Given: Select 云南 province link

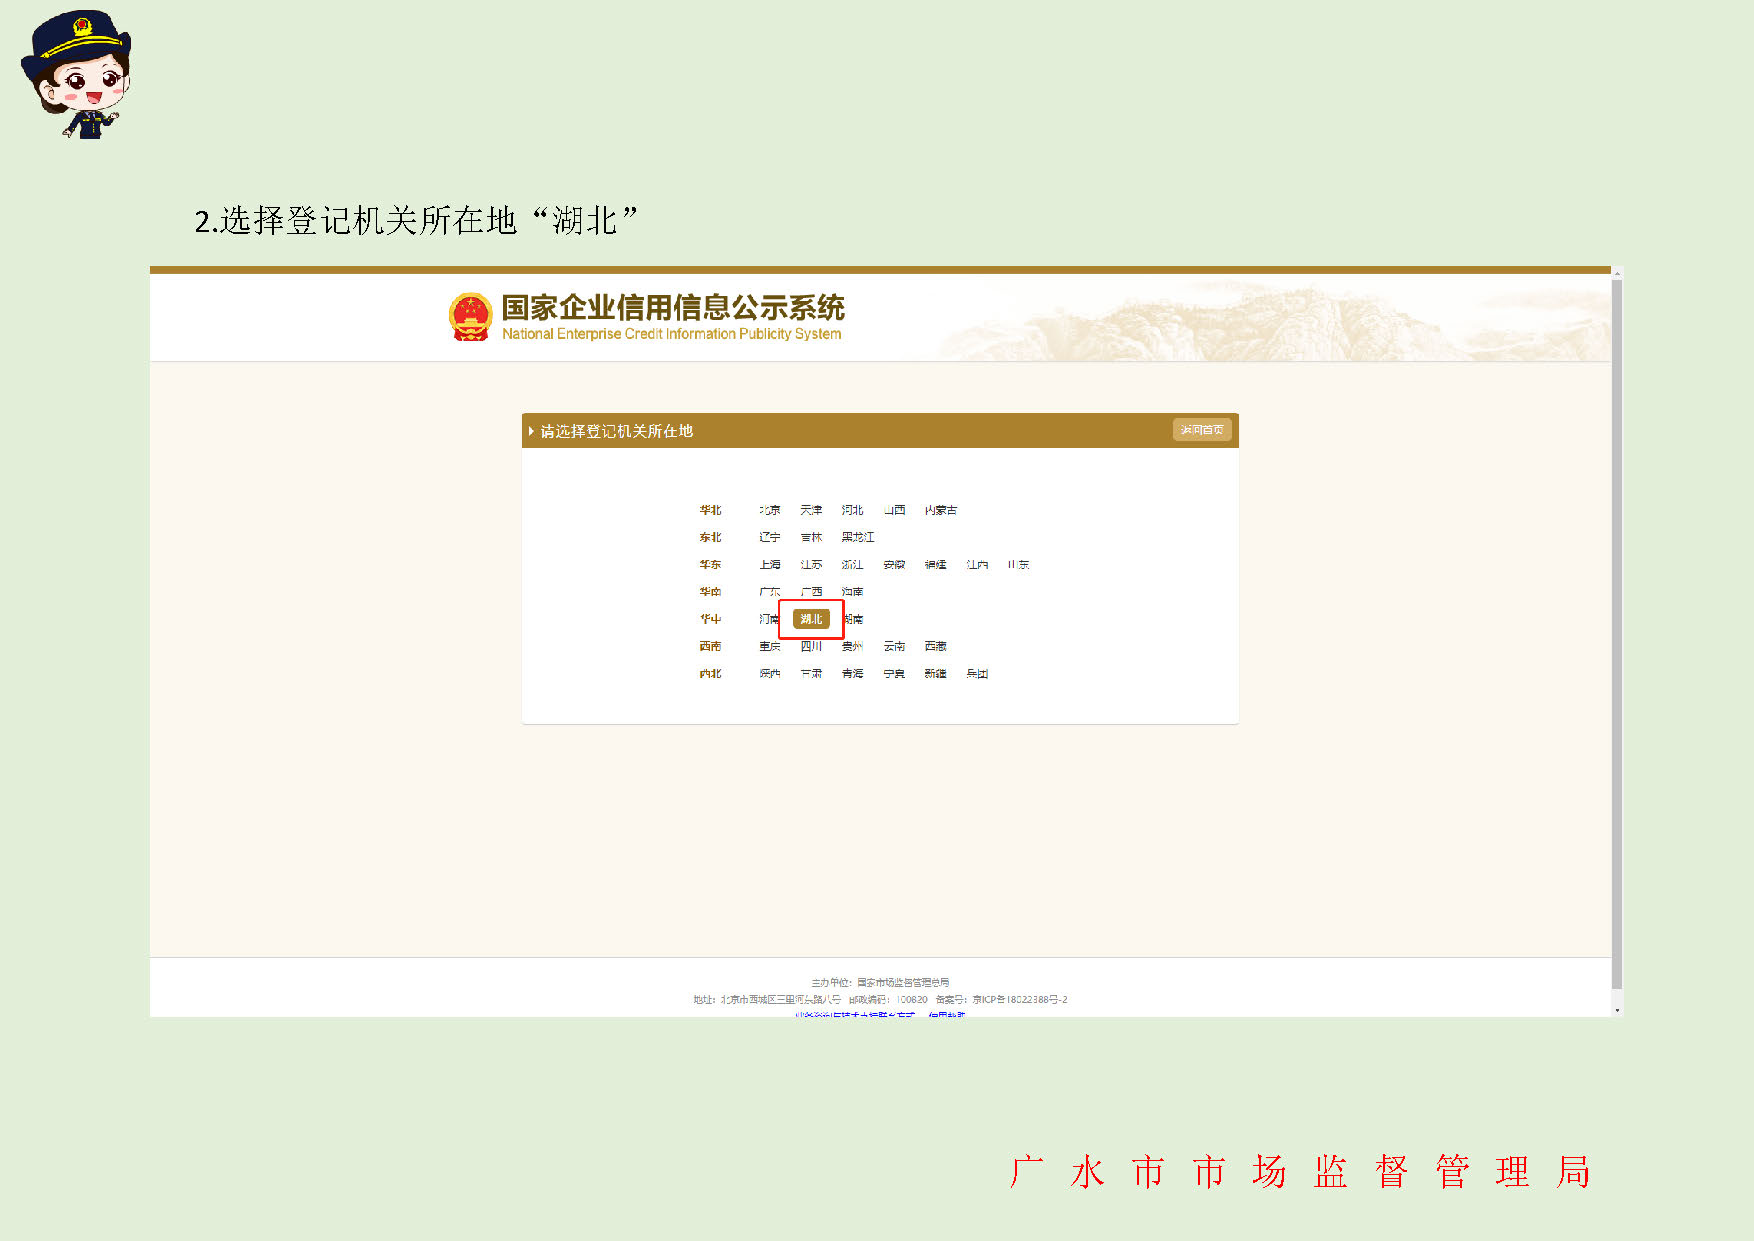Looking at the screenshot, I should (x=894, y=646).
